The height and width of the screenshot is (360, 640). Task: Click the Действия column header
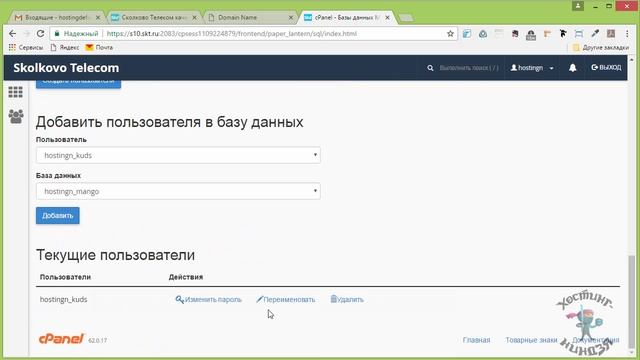(186, 277)
